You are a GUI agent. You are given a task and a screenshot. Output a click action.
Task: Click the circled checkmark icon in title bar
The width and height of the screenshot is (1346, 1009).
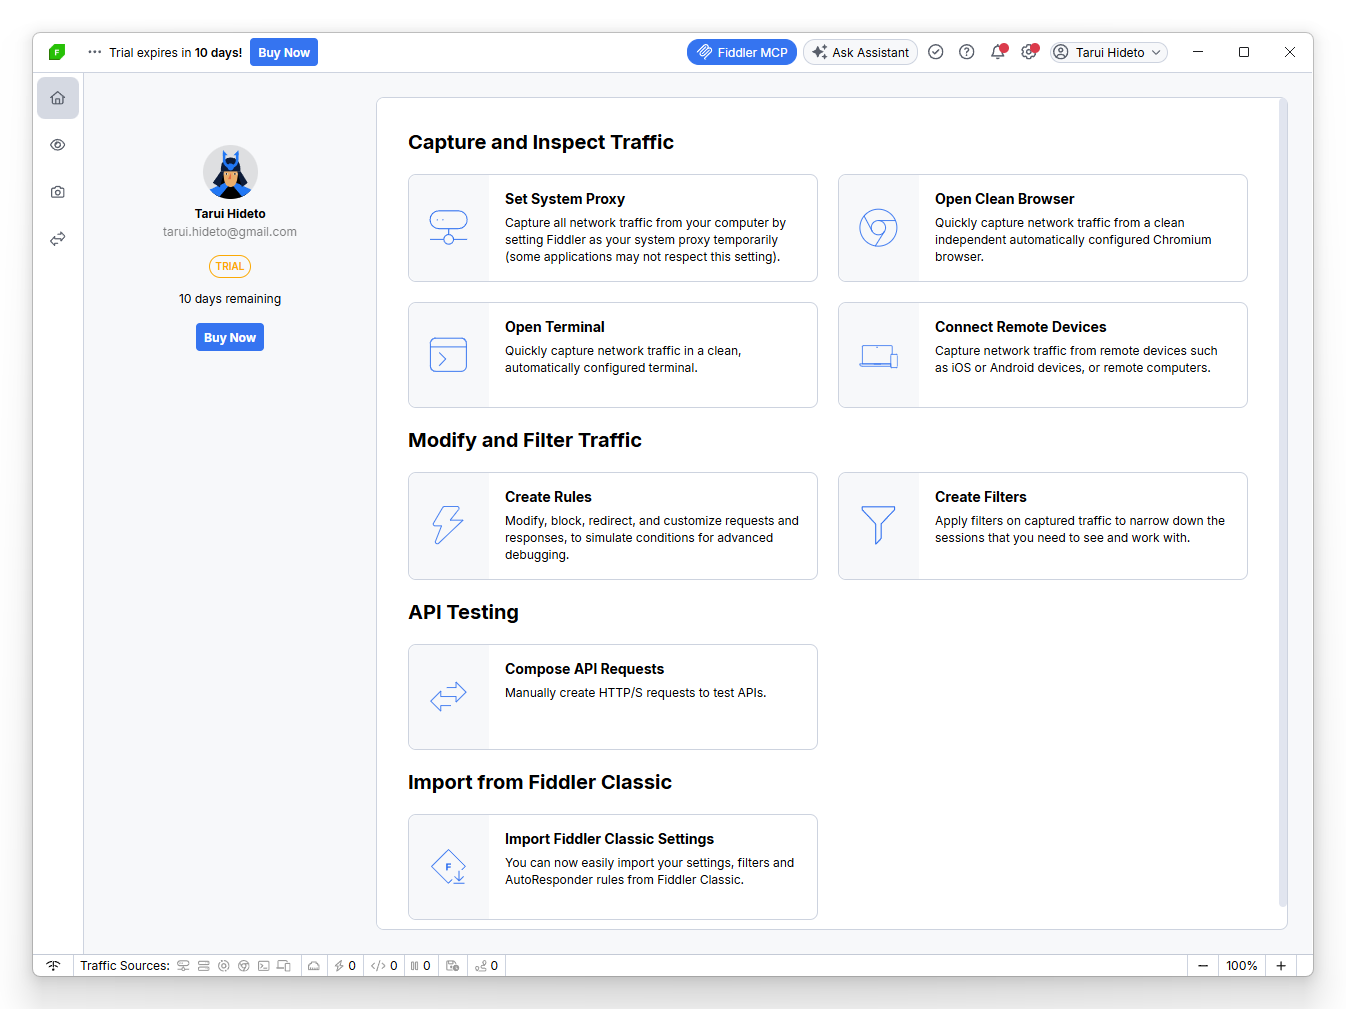tap(936, 52)
